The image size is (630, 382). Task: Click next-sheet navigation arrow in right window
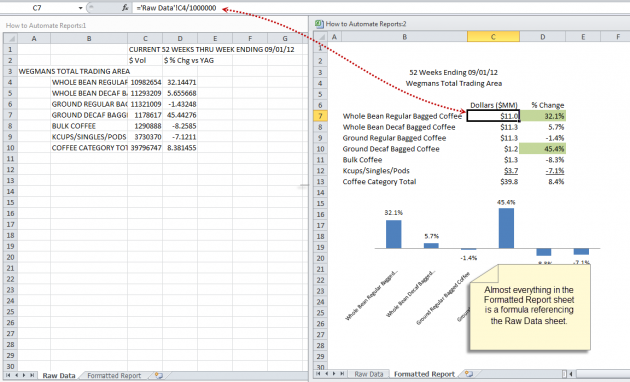[x=334, y=374]
